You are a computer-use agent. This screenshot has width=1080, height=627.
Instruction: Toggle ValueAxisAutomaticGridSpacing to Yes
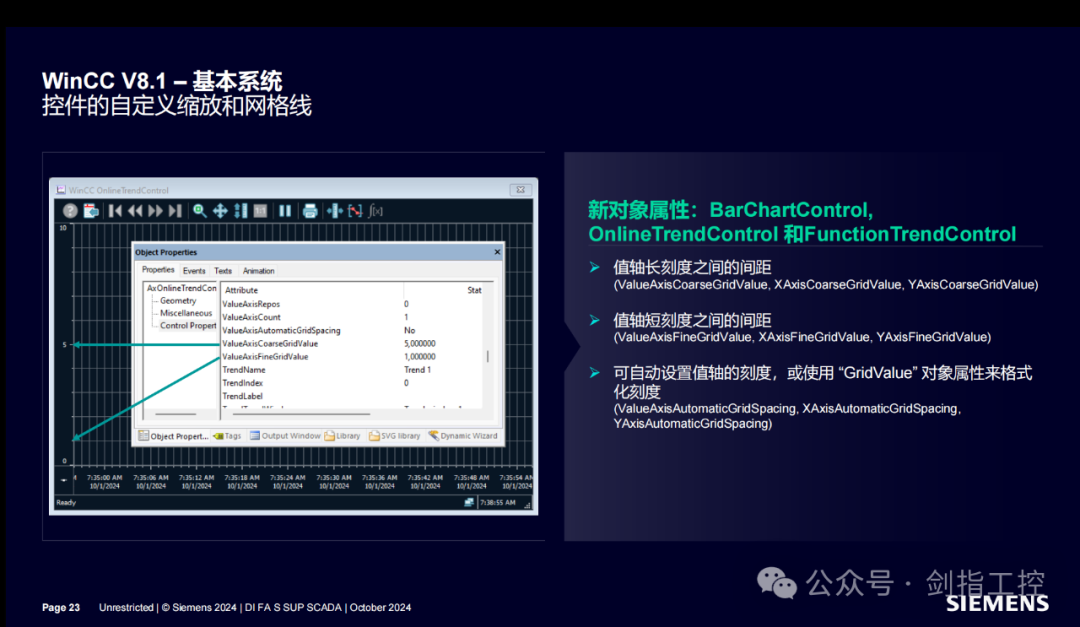tap(411, 330)
